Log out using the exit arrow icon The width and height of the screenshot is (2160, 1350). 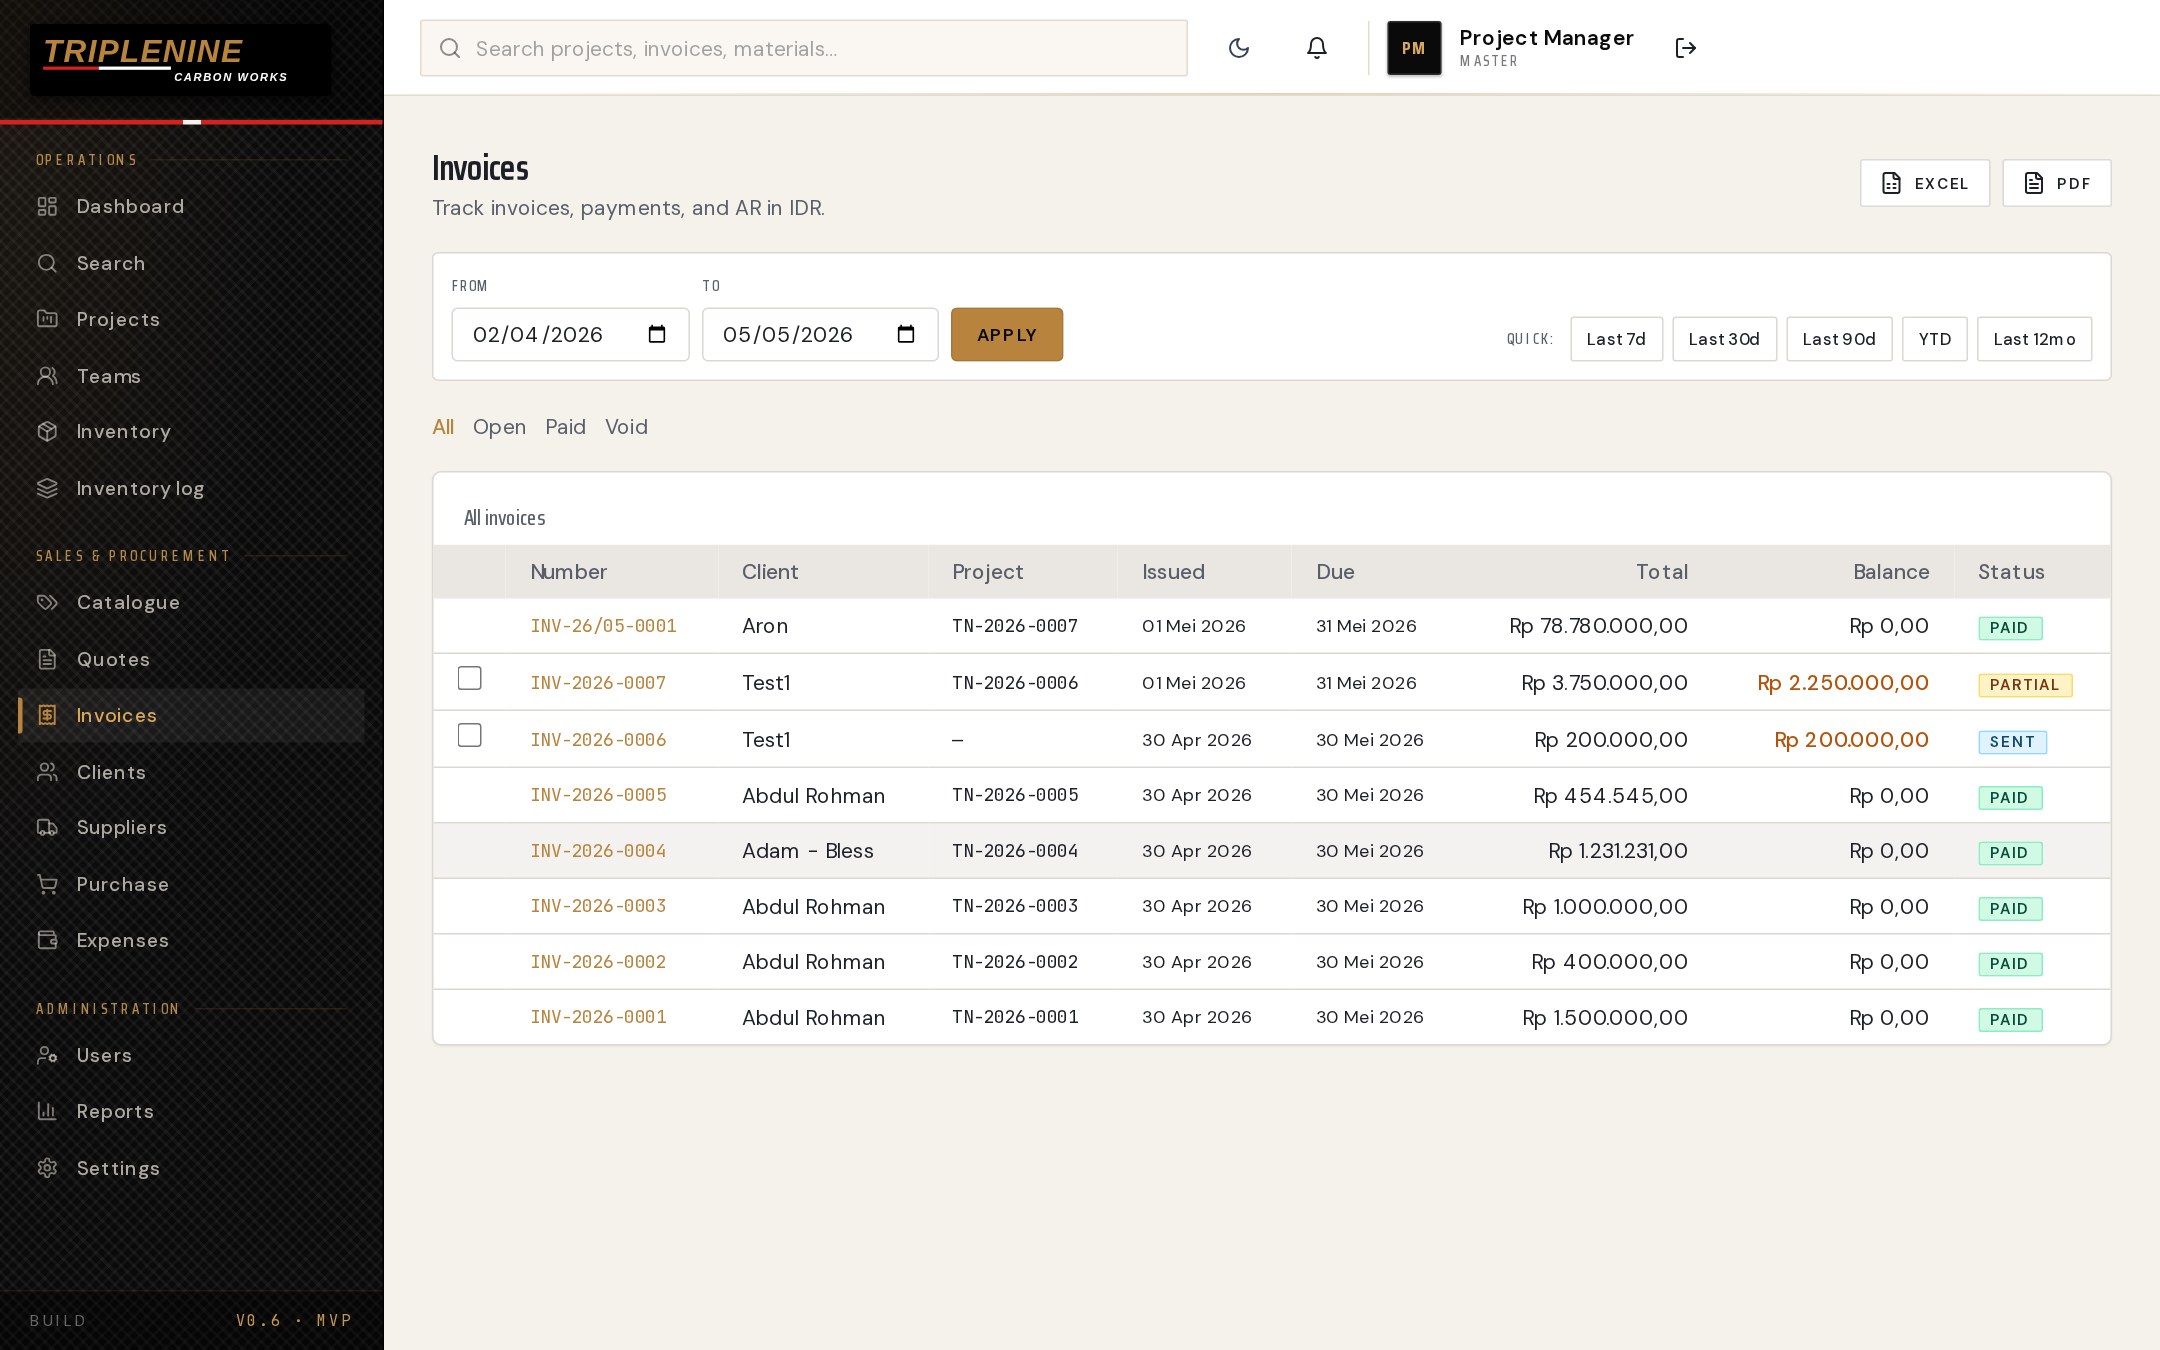tap(1686, 48)
